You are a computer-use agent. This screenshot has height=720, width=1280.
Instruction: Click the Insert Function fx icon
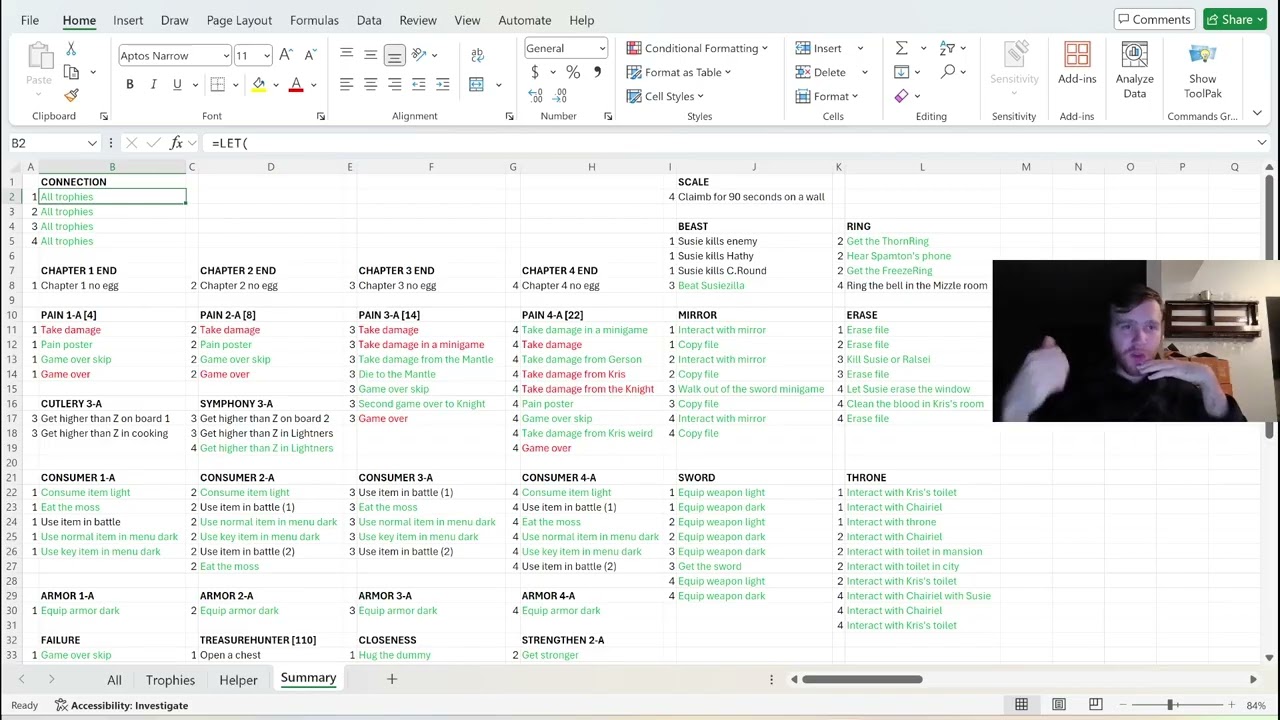tap(176, 143)
